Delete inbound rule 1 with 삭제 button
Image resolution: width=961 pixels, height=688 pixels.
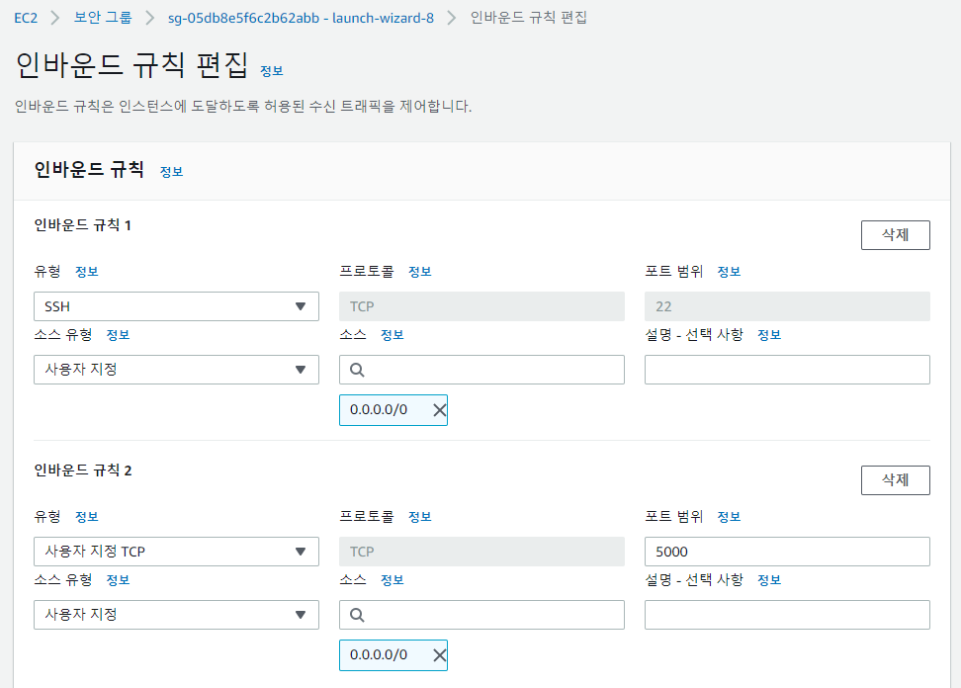coord(895,235)
